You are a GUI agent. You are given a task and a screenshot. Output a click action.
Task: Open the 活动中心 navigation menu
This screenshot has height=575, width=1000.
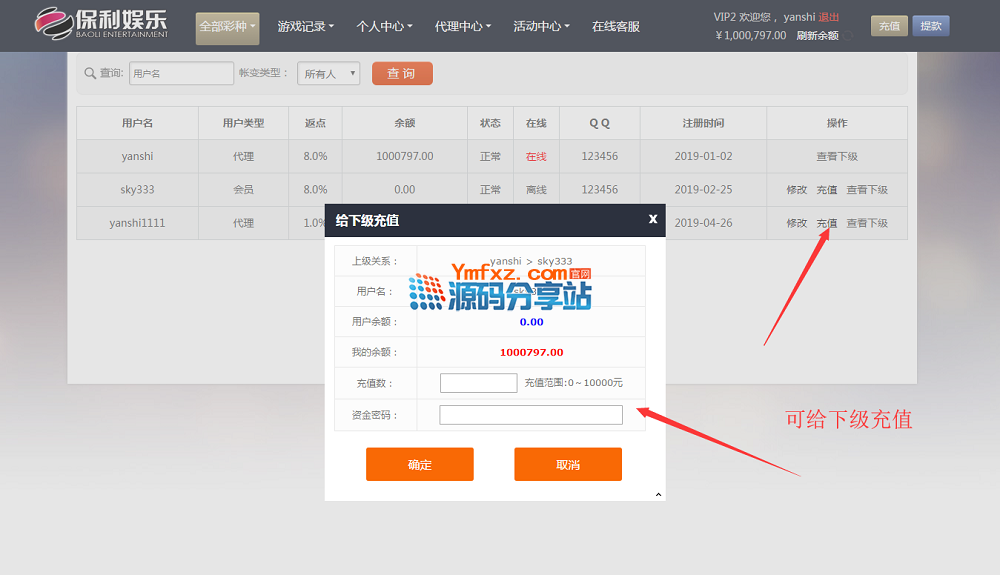tap(541, 27)
